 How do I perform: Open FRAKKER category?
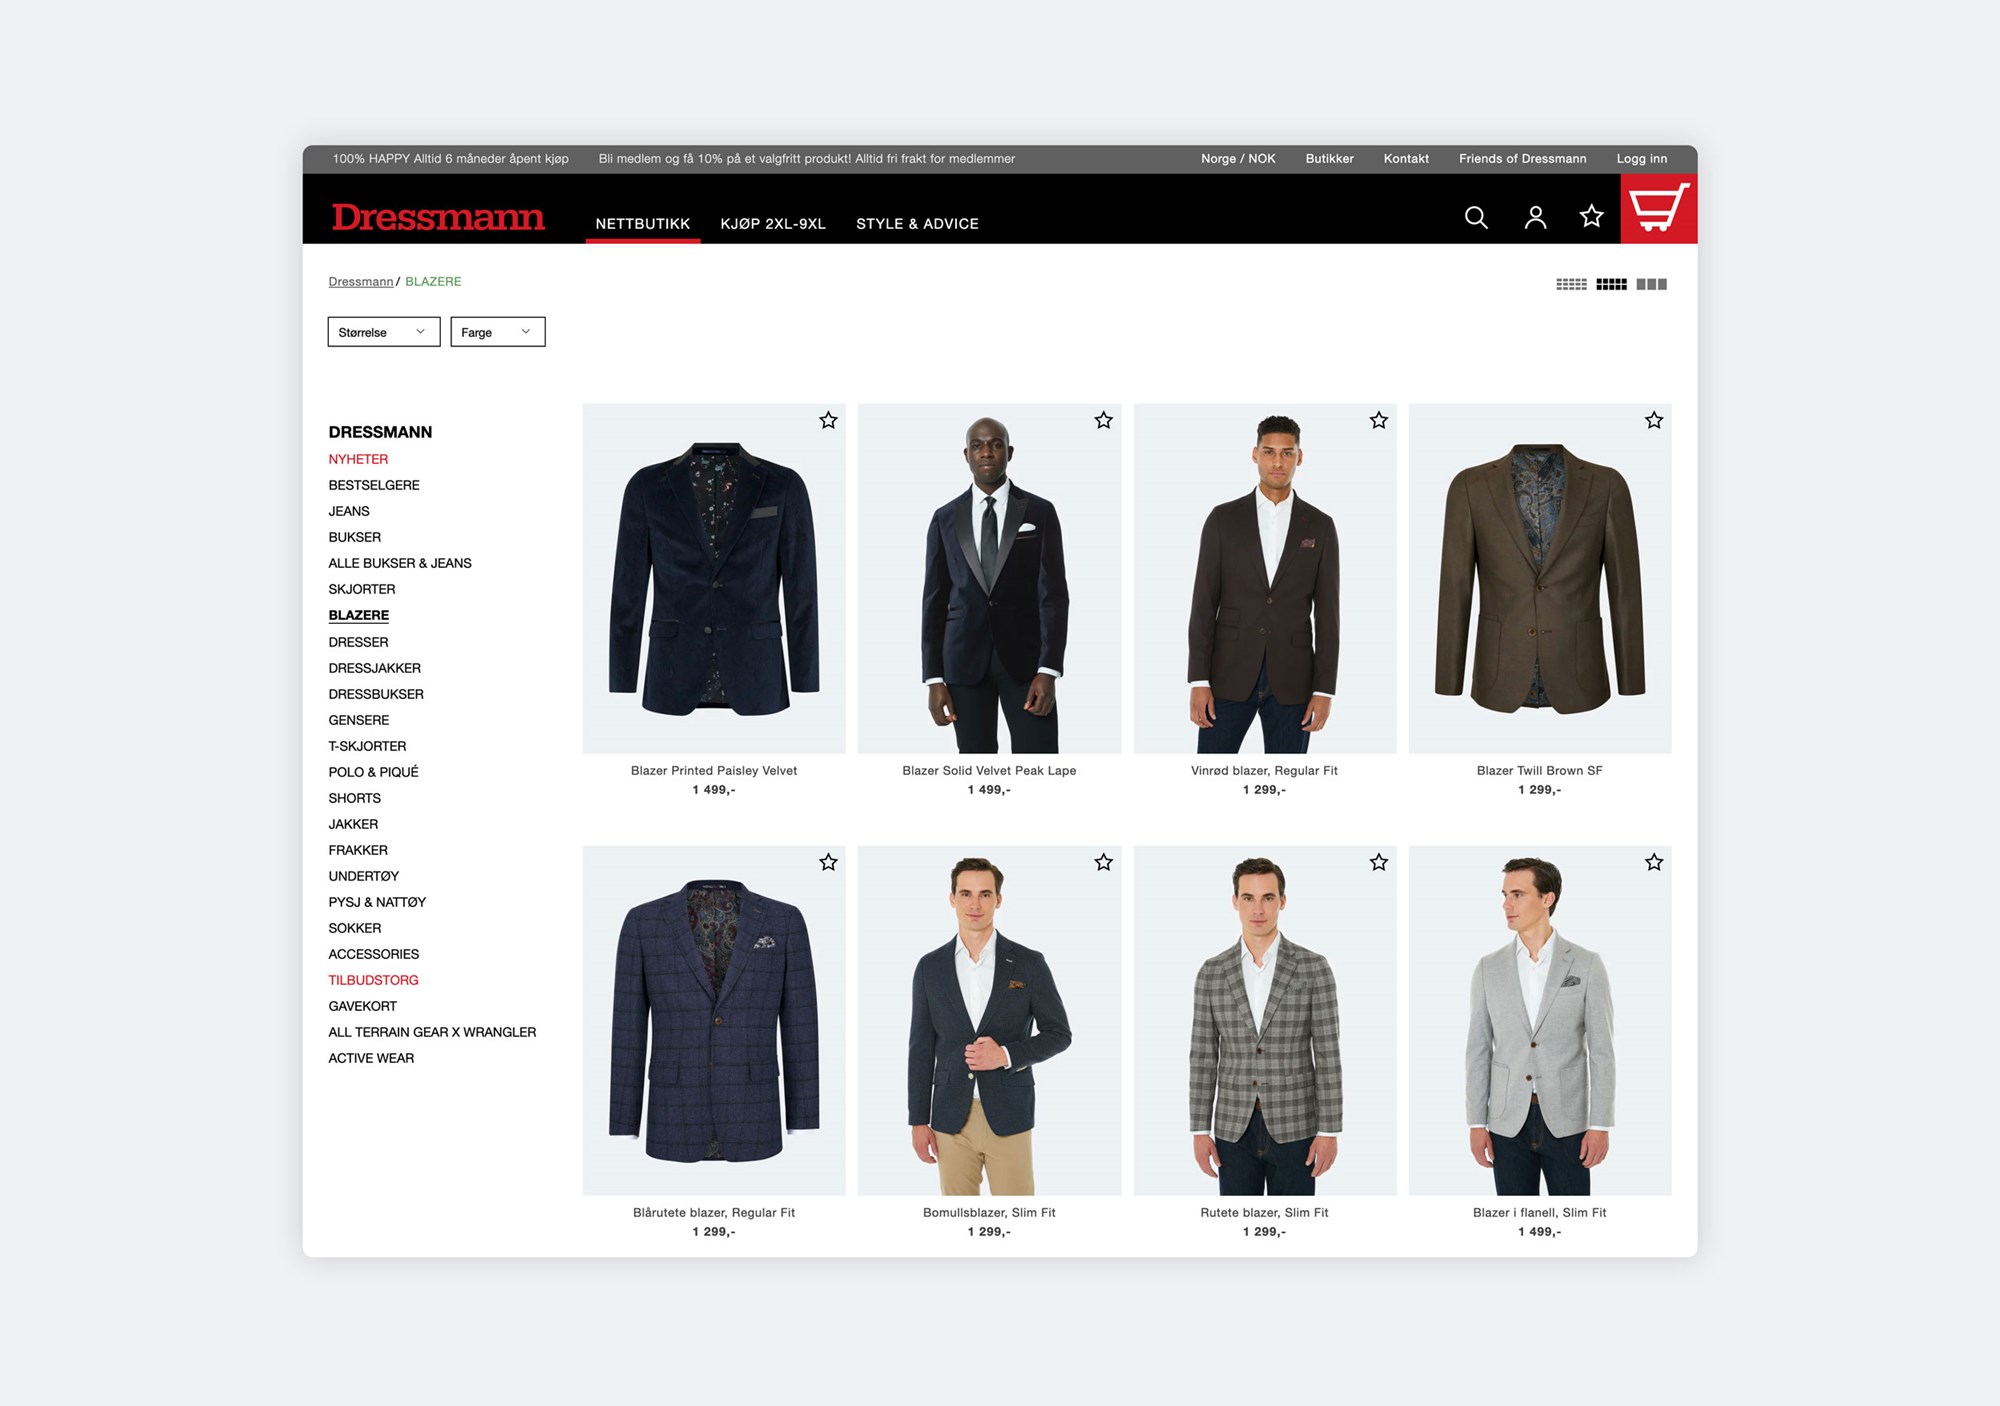tap(358, 850)
